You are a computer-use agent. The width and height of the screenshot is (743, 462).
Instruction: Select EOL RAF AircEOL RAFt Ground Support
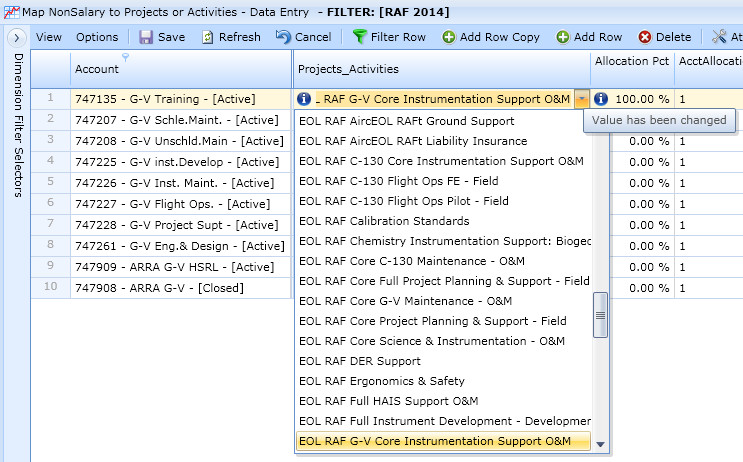[x=444, y=121]
